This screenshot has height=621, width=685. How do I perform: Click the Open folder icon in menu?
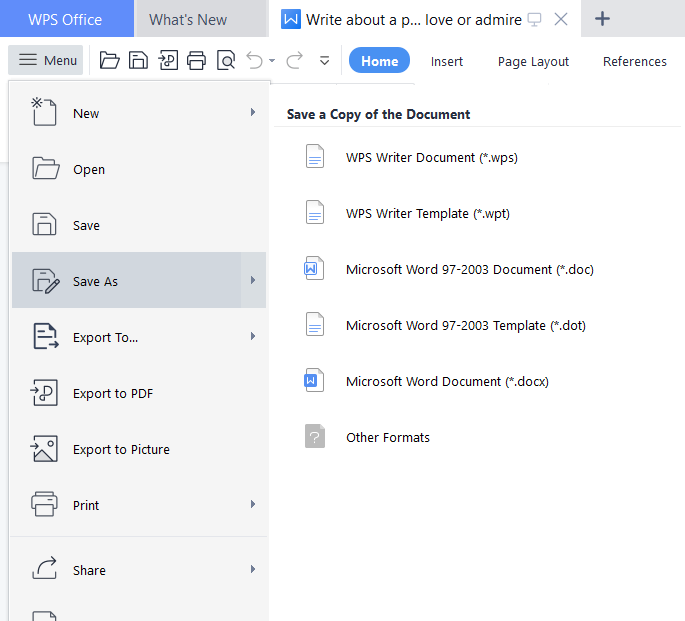click(45, 168)
